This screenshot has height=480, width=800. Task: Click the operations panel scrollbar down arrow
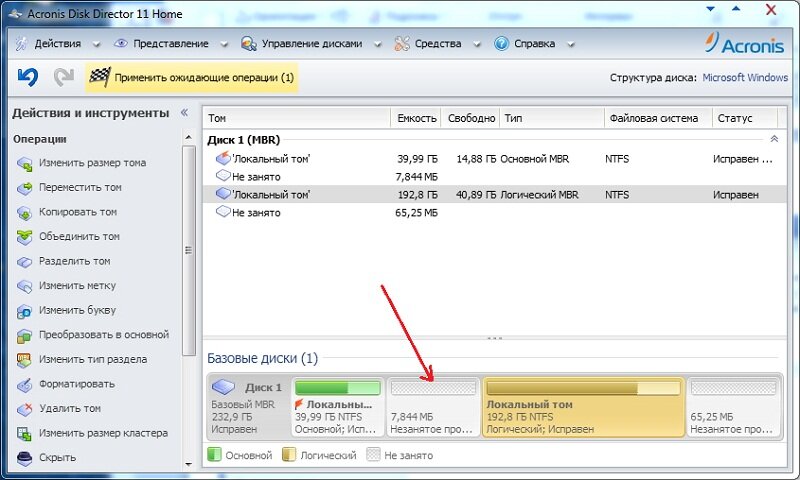coord(188,464)
